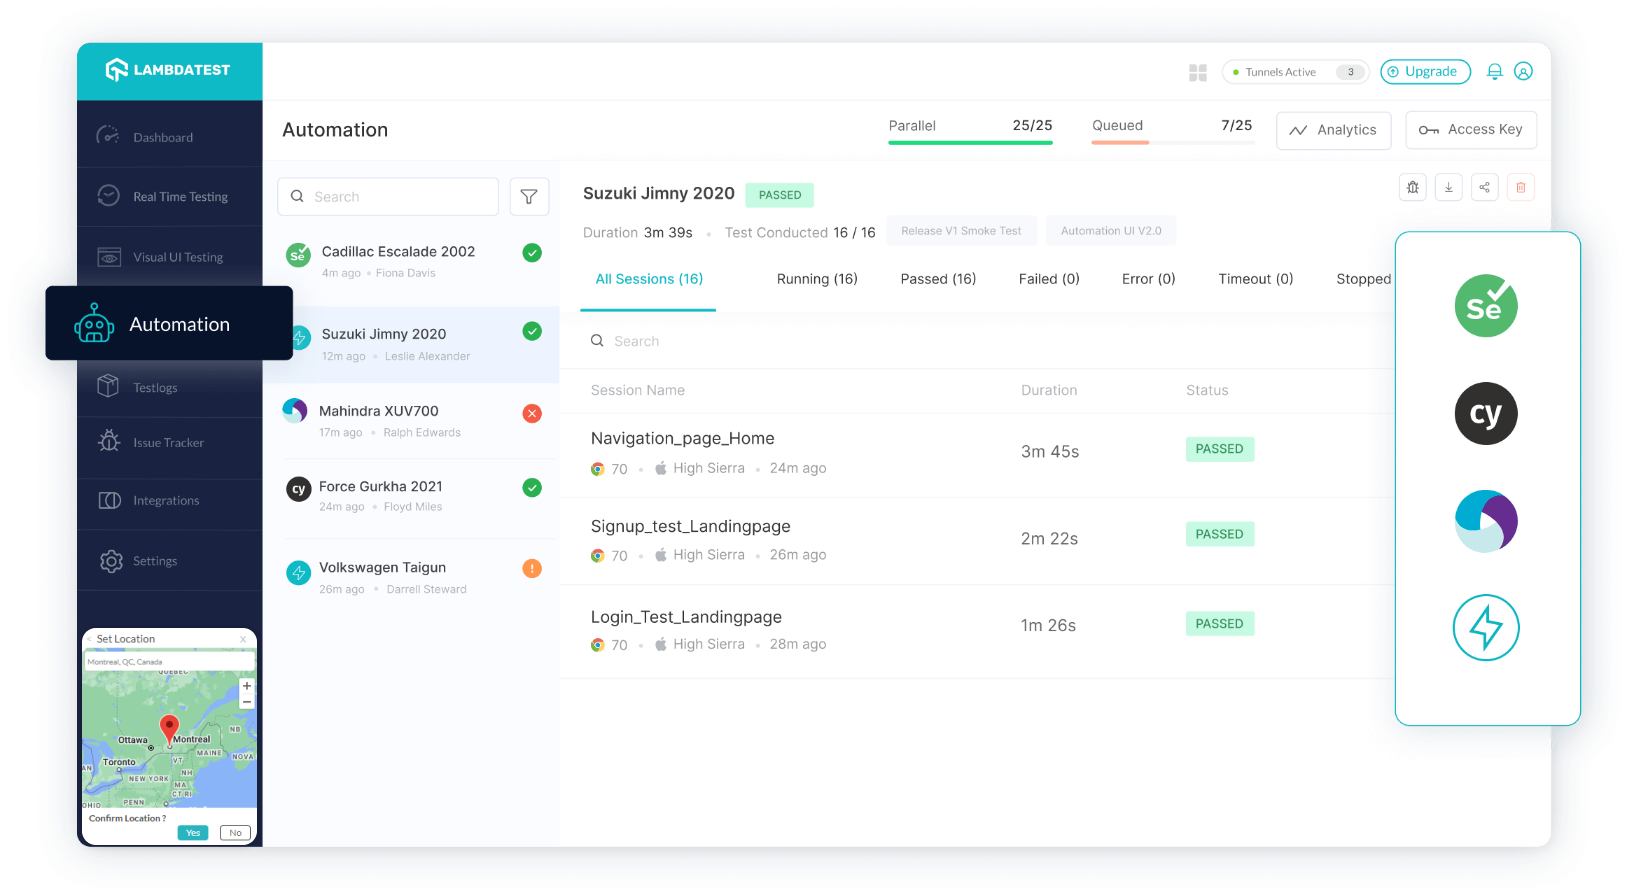1627x895 pixels.
Task: Click the user profile icon
Action: click(1523, 72)
